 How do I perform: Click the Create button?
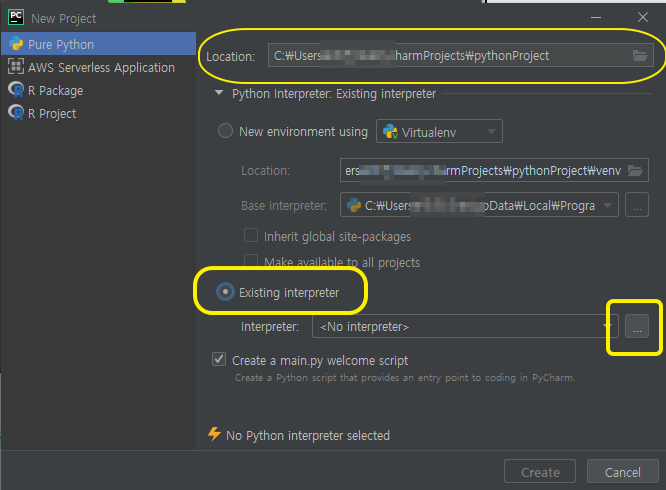(x=540, y=471)
